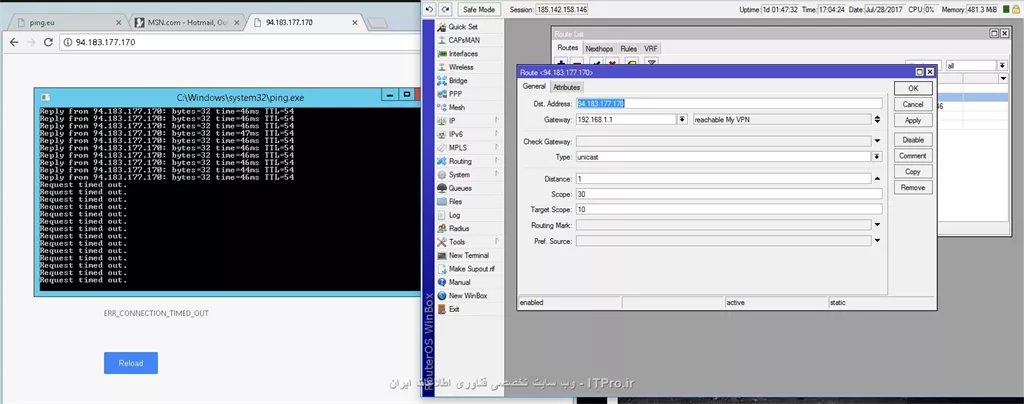1024x404 pixels.
Task: Open New WinBox from sidebar
Action: [468, 296]
